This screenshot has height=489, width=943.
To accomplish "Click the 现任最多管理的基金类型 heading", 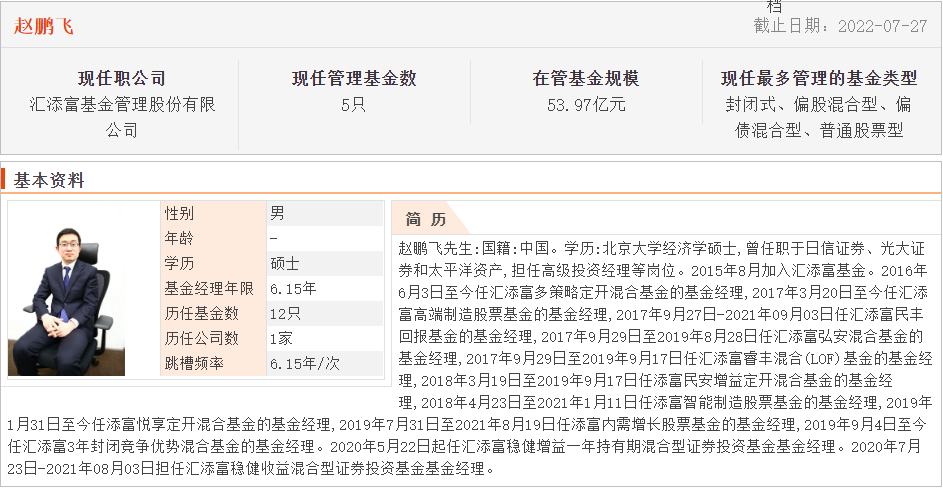I will coord(819,78).
